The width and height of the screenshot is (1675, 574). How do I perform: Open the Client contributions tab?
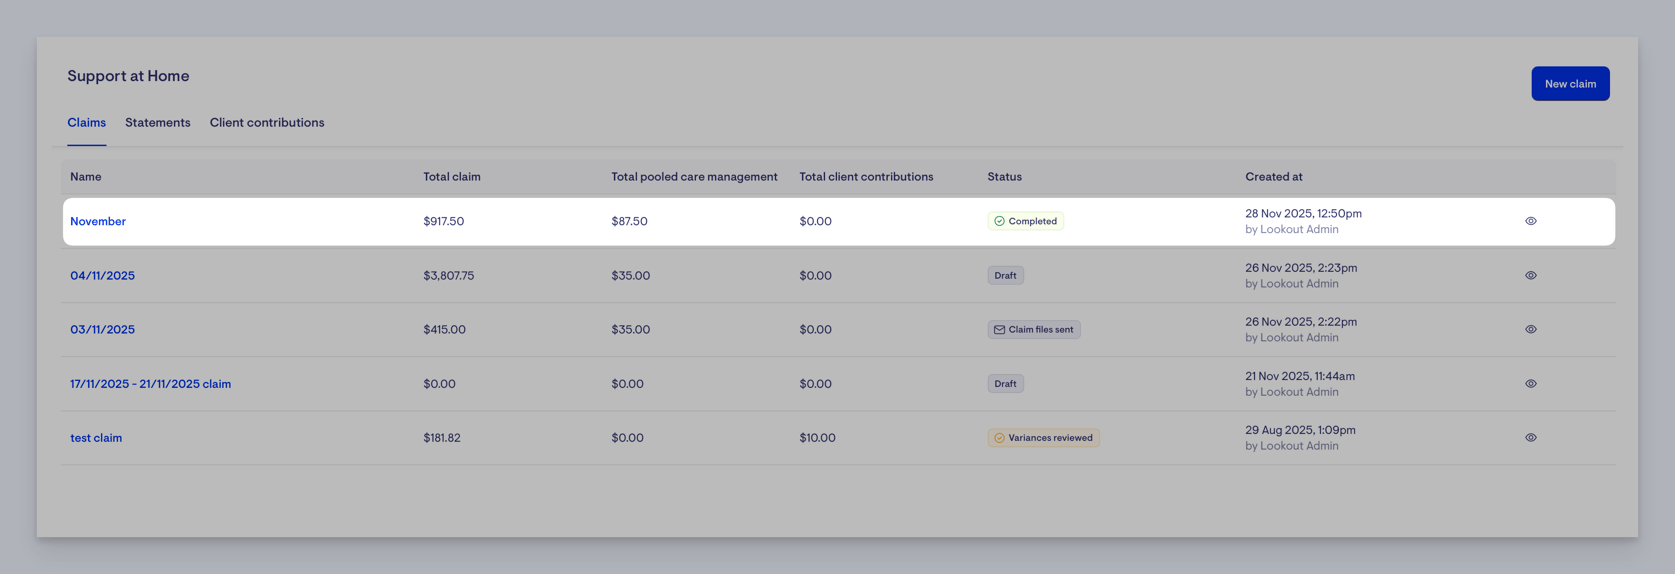[x=267, y=122]
